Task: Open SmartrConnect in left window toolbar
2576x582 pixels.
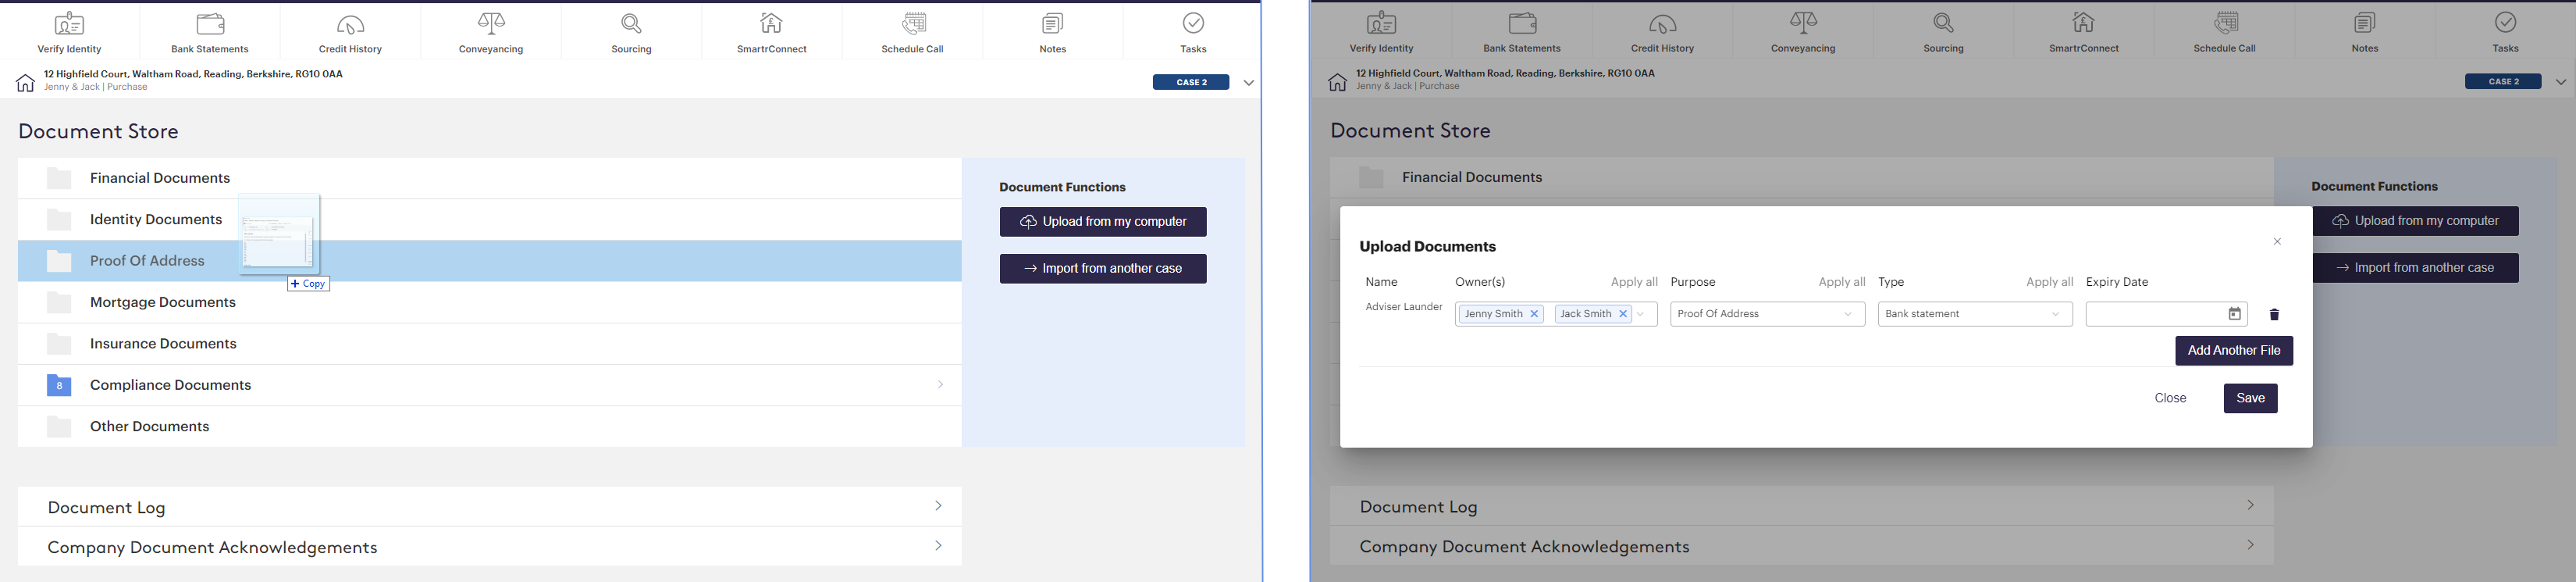Action: coord(772,32)
